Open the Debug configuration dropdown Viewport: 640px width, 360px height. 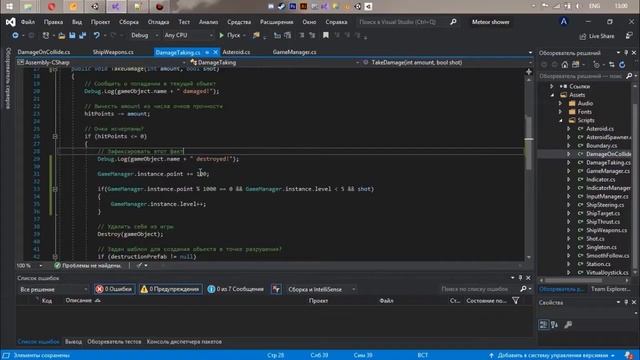(x=144, y=36)
